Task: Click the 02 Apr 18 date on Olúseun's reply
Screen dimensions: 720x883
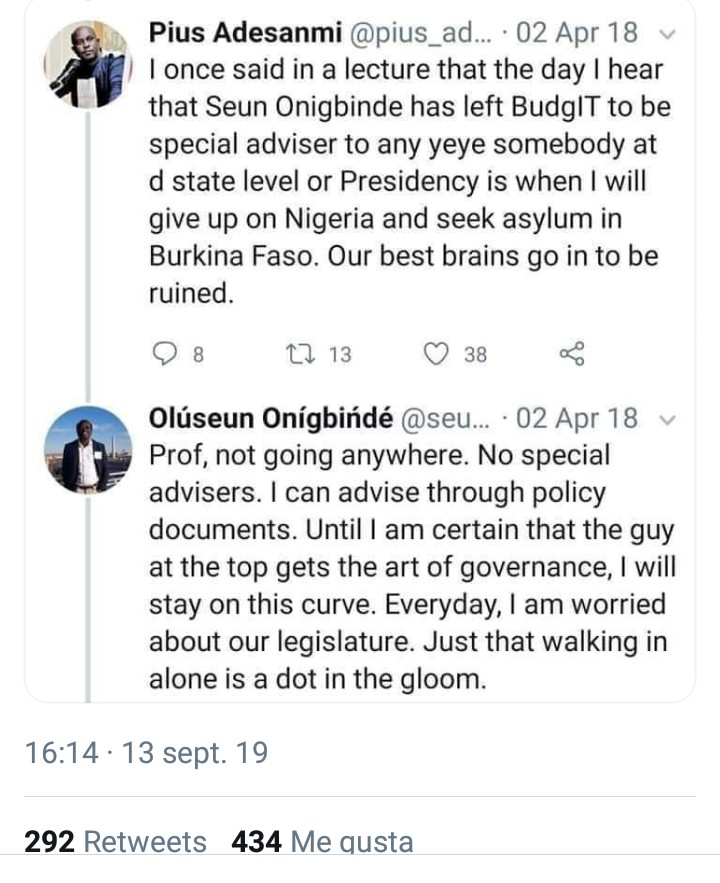Action: click(578, 418)
